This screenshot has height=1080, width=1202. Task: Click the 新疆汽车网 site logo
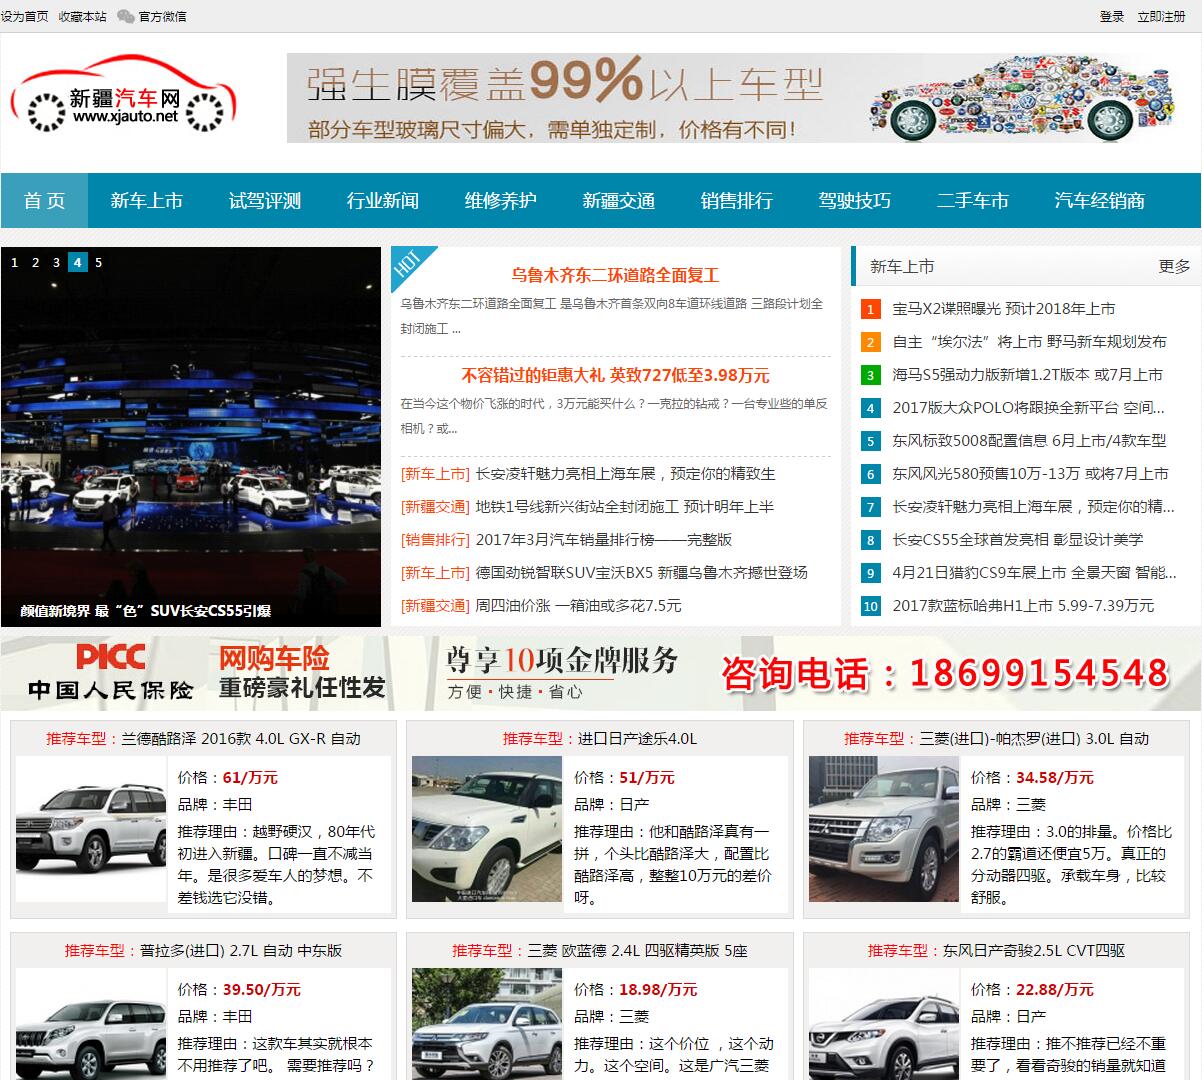[123, 96]
